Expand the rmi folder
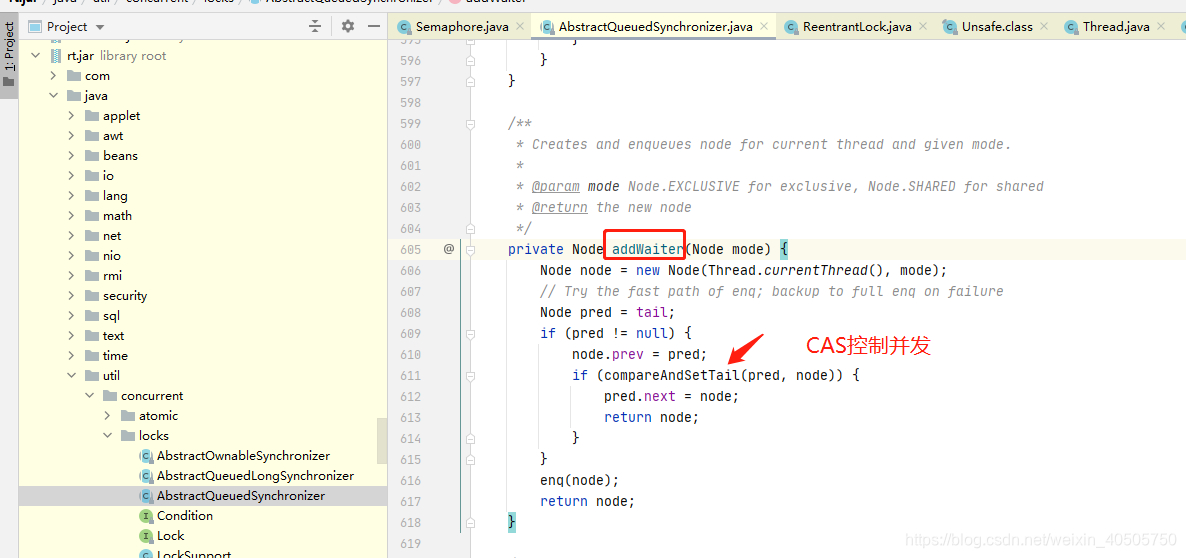The height and width of the screenshot is (558, 1186). tap(71, 276)
